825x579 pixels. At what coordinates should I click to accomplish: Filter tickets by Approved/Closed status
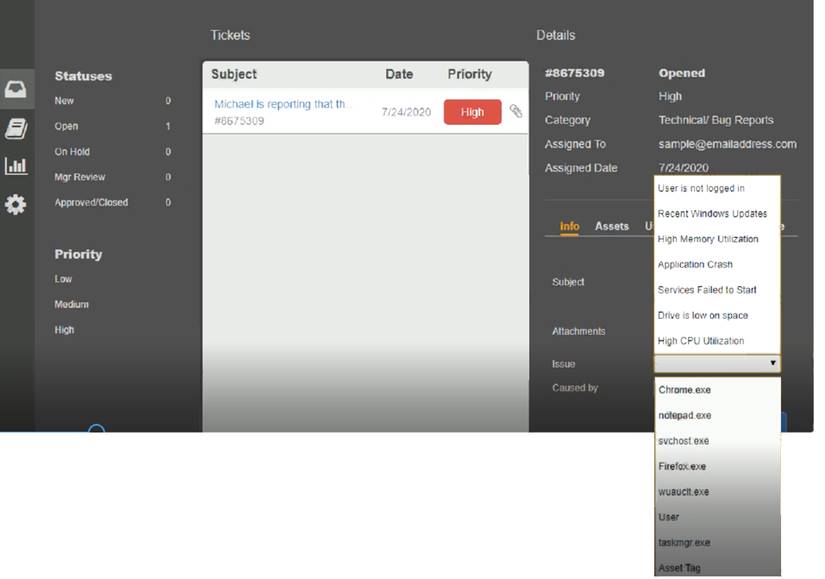tap(91, 202)
